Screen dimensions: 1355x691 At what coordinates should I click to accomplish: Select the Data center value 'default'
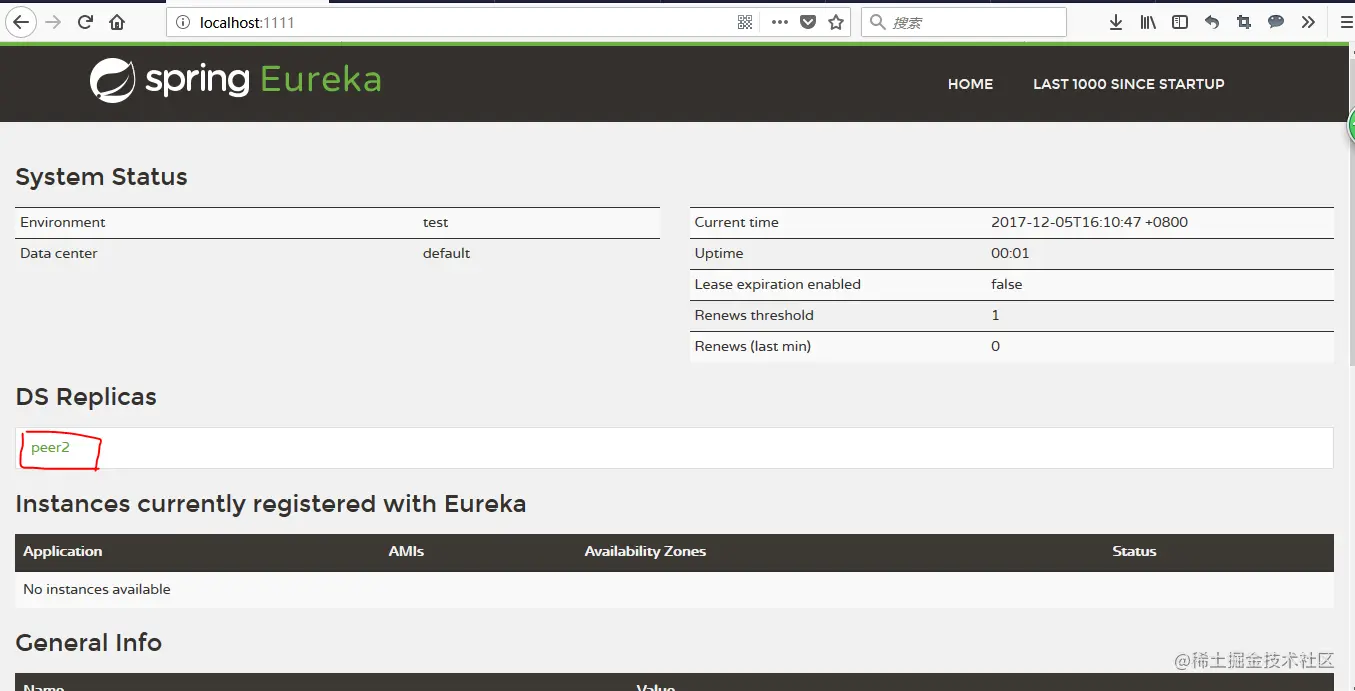pos(446,253)
